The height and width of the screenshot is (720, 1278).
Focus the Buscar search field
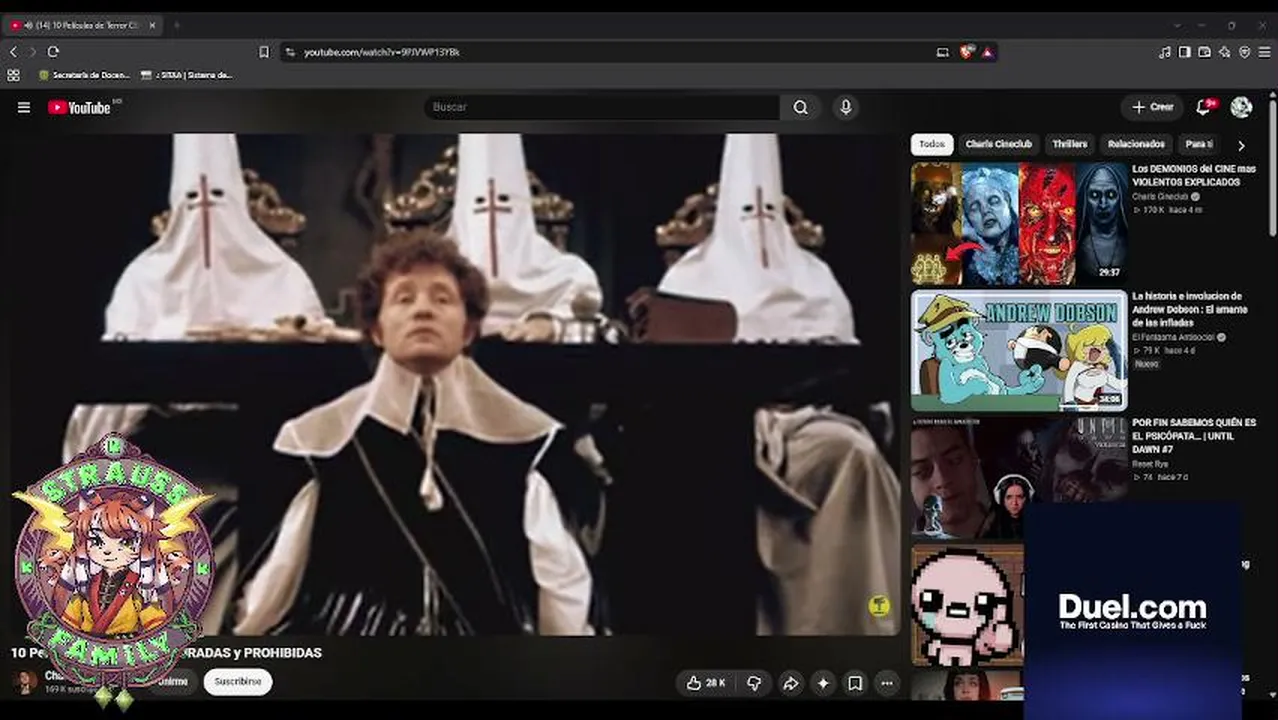click(x=602, y=107)
